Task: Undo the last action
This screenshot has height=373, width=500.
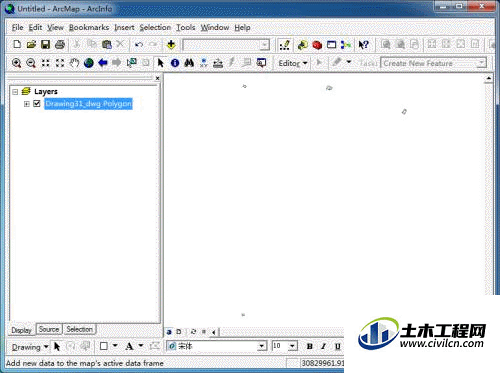Action: [x=139, y=45]
